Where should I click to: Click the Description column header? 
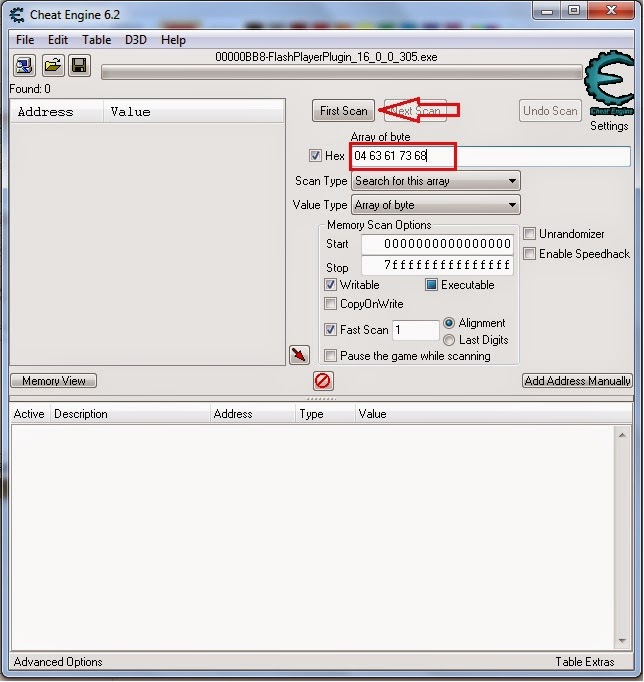coord(130,414)
